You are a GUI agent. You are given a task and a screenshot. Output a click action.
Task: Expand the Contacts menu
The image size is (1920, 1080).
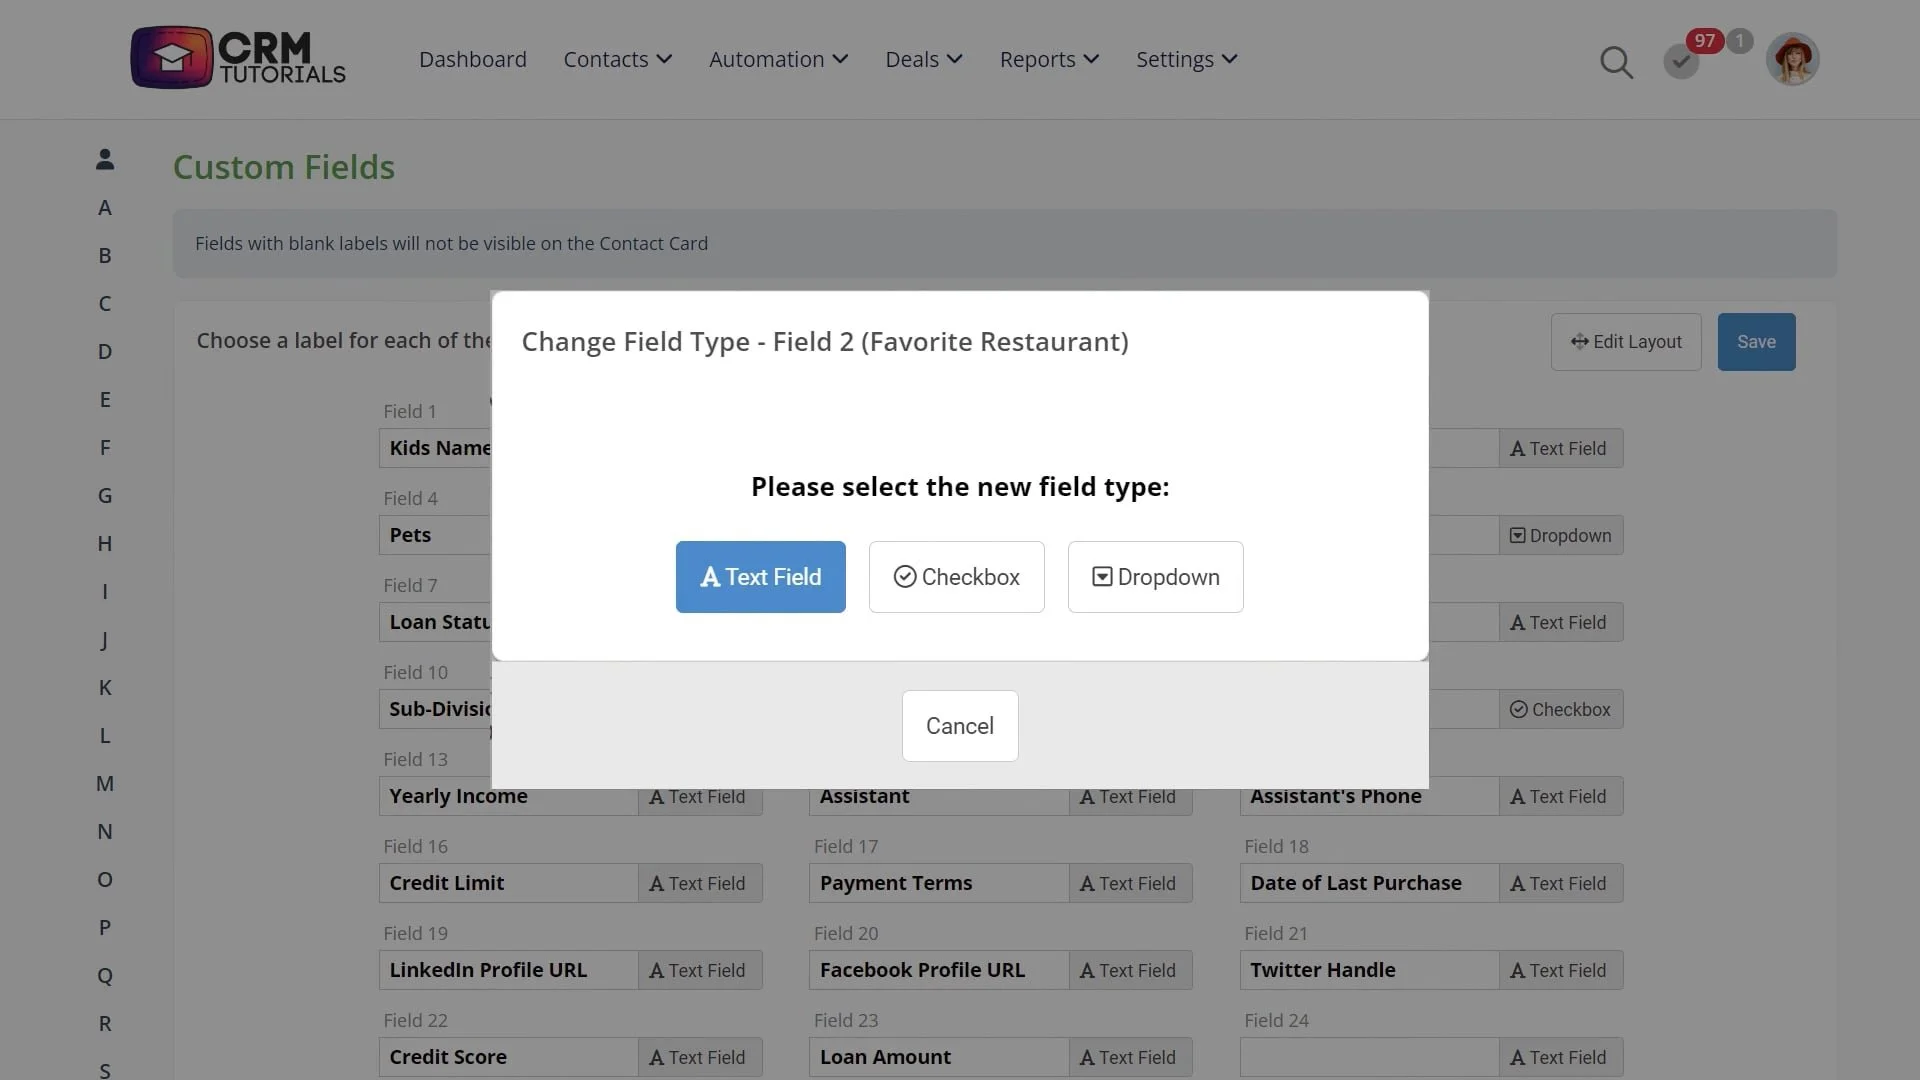(617, 60)
